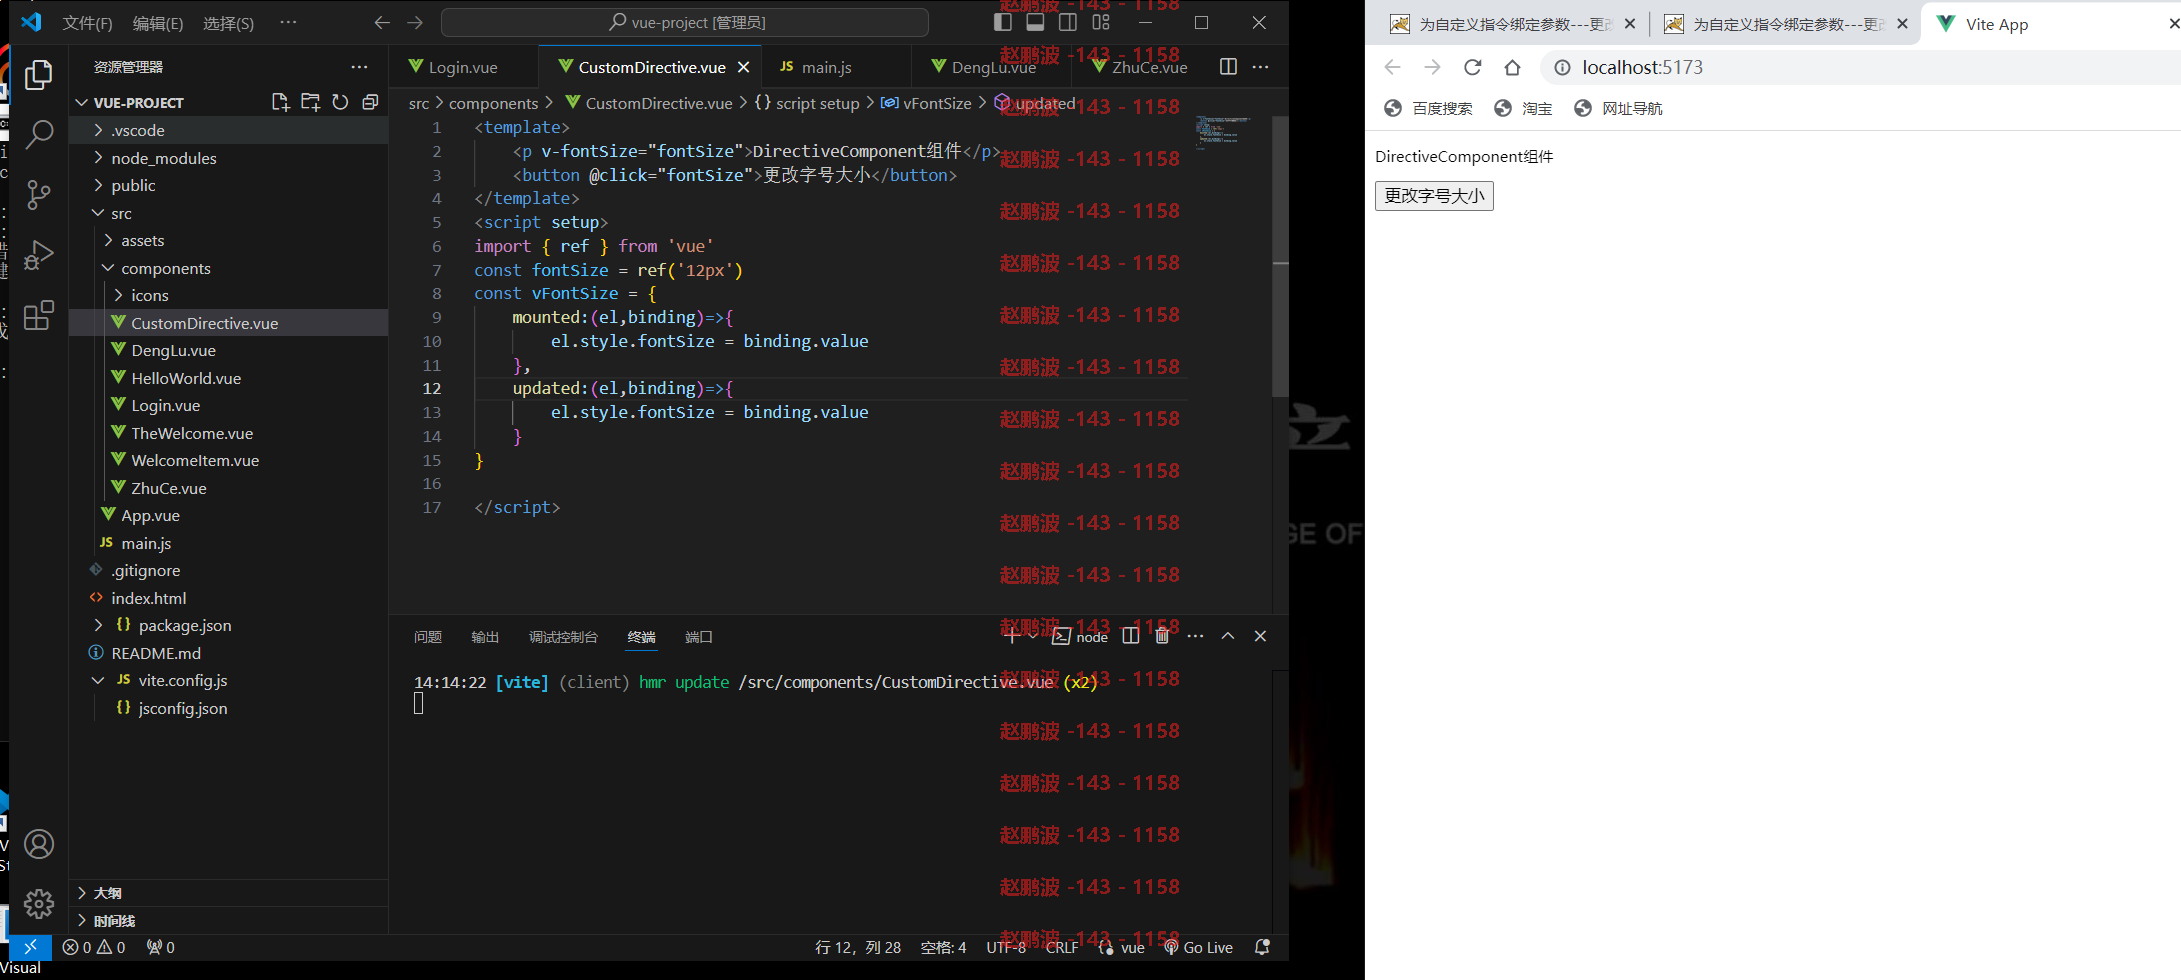This screenshot has height=980, width=2181.
Task: Open the Accounts menu in activity bar
Action: pyautogui.click(x=38, y=844)
